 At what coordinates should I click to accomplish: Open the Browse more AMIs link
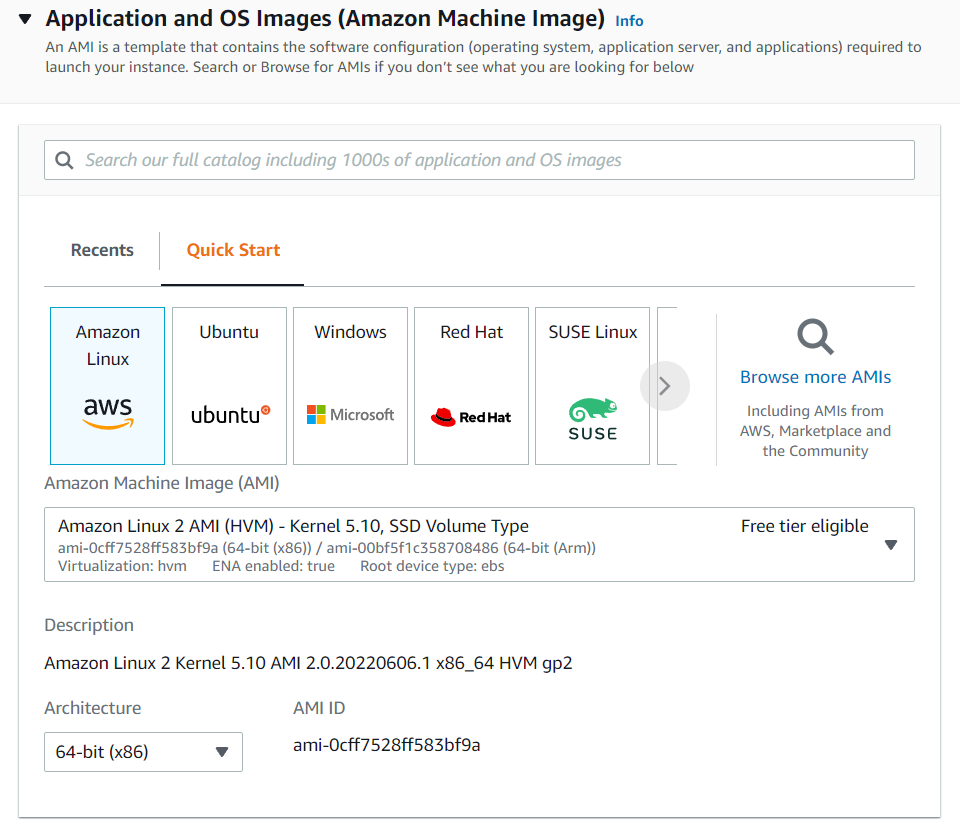814,377
